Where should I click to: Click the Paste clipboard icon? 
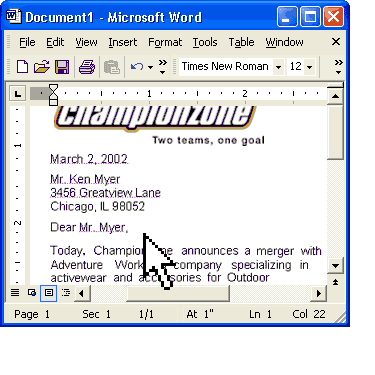[x=112, y=67]
